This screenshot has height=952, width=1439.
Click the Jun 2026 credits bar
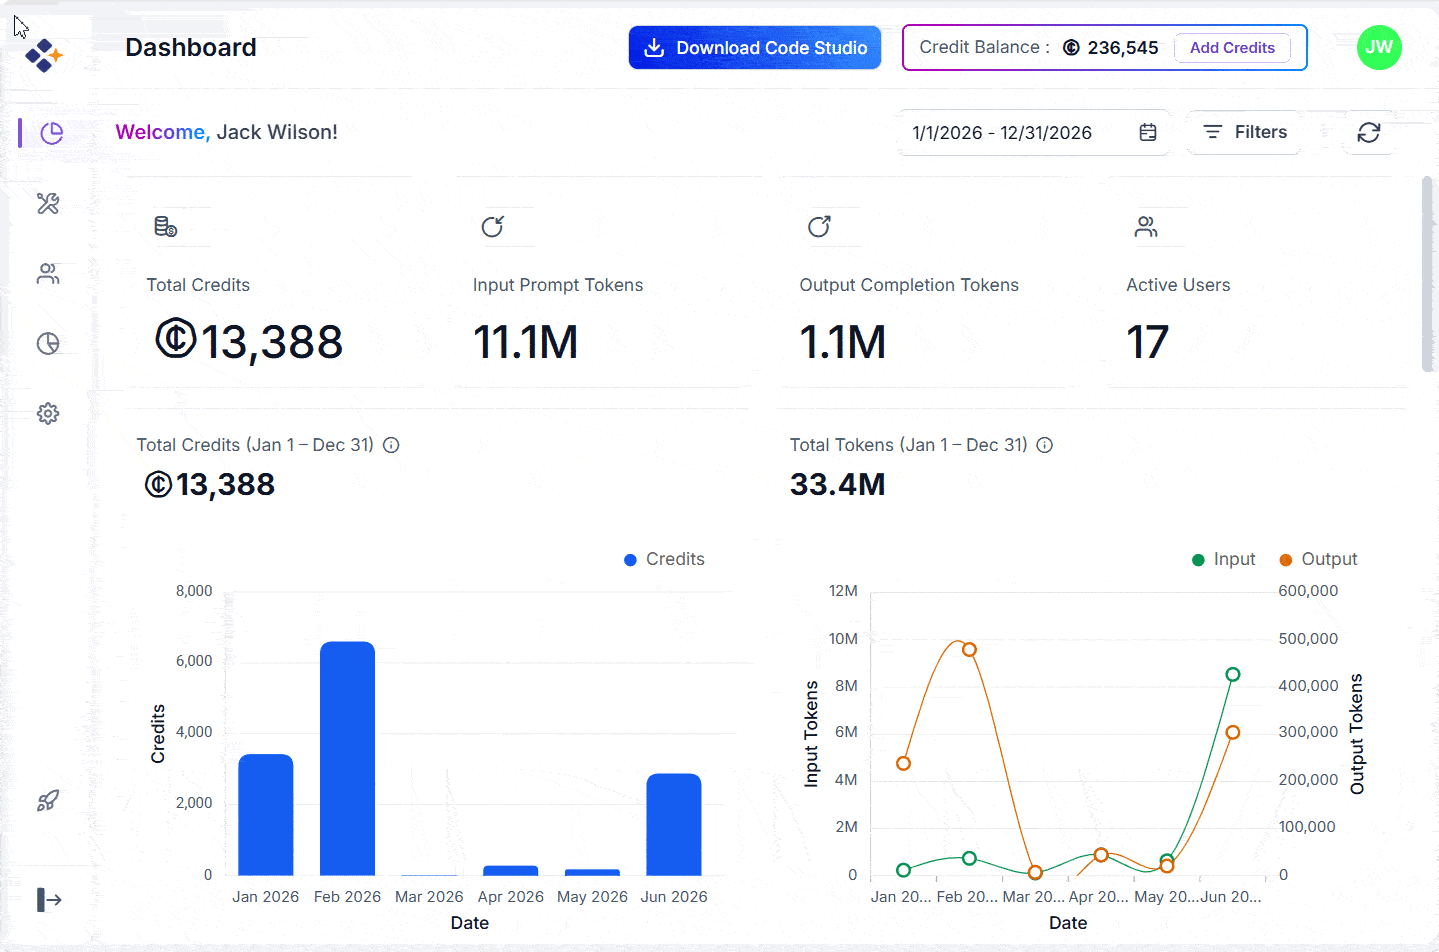point(674,824)
